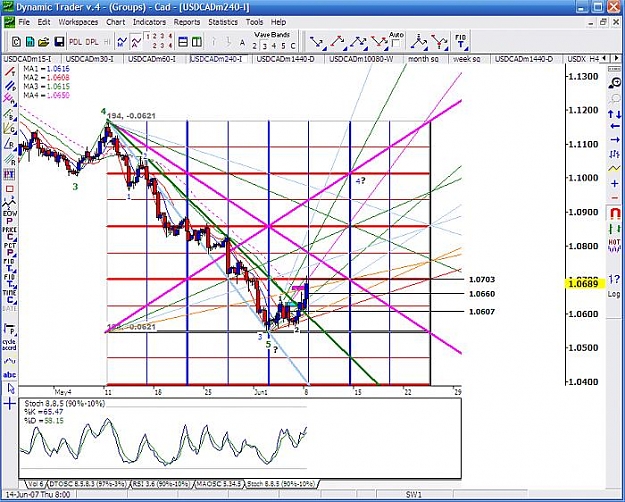Select the TIME C tool
Image resolution: width=625 pixels, height=502 pixels.
10,297
